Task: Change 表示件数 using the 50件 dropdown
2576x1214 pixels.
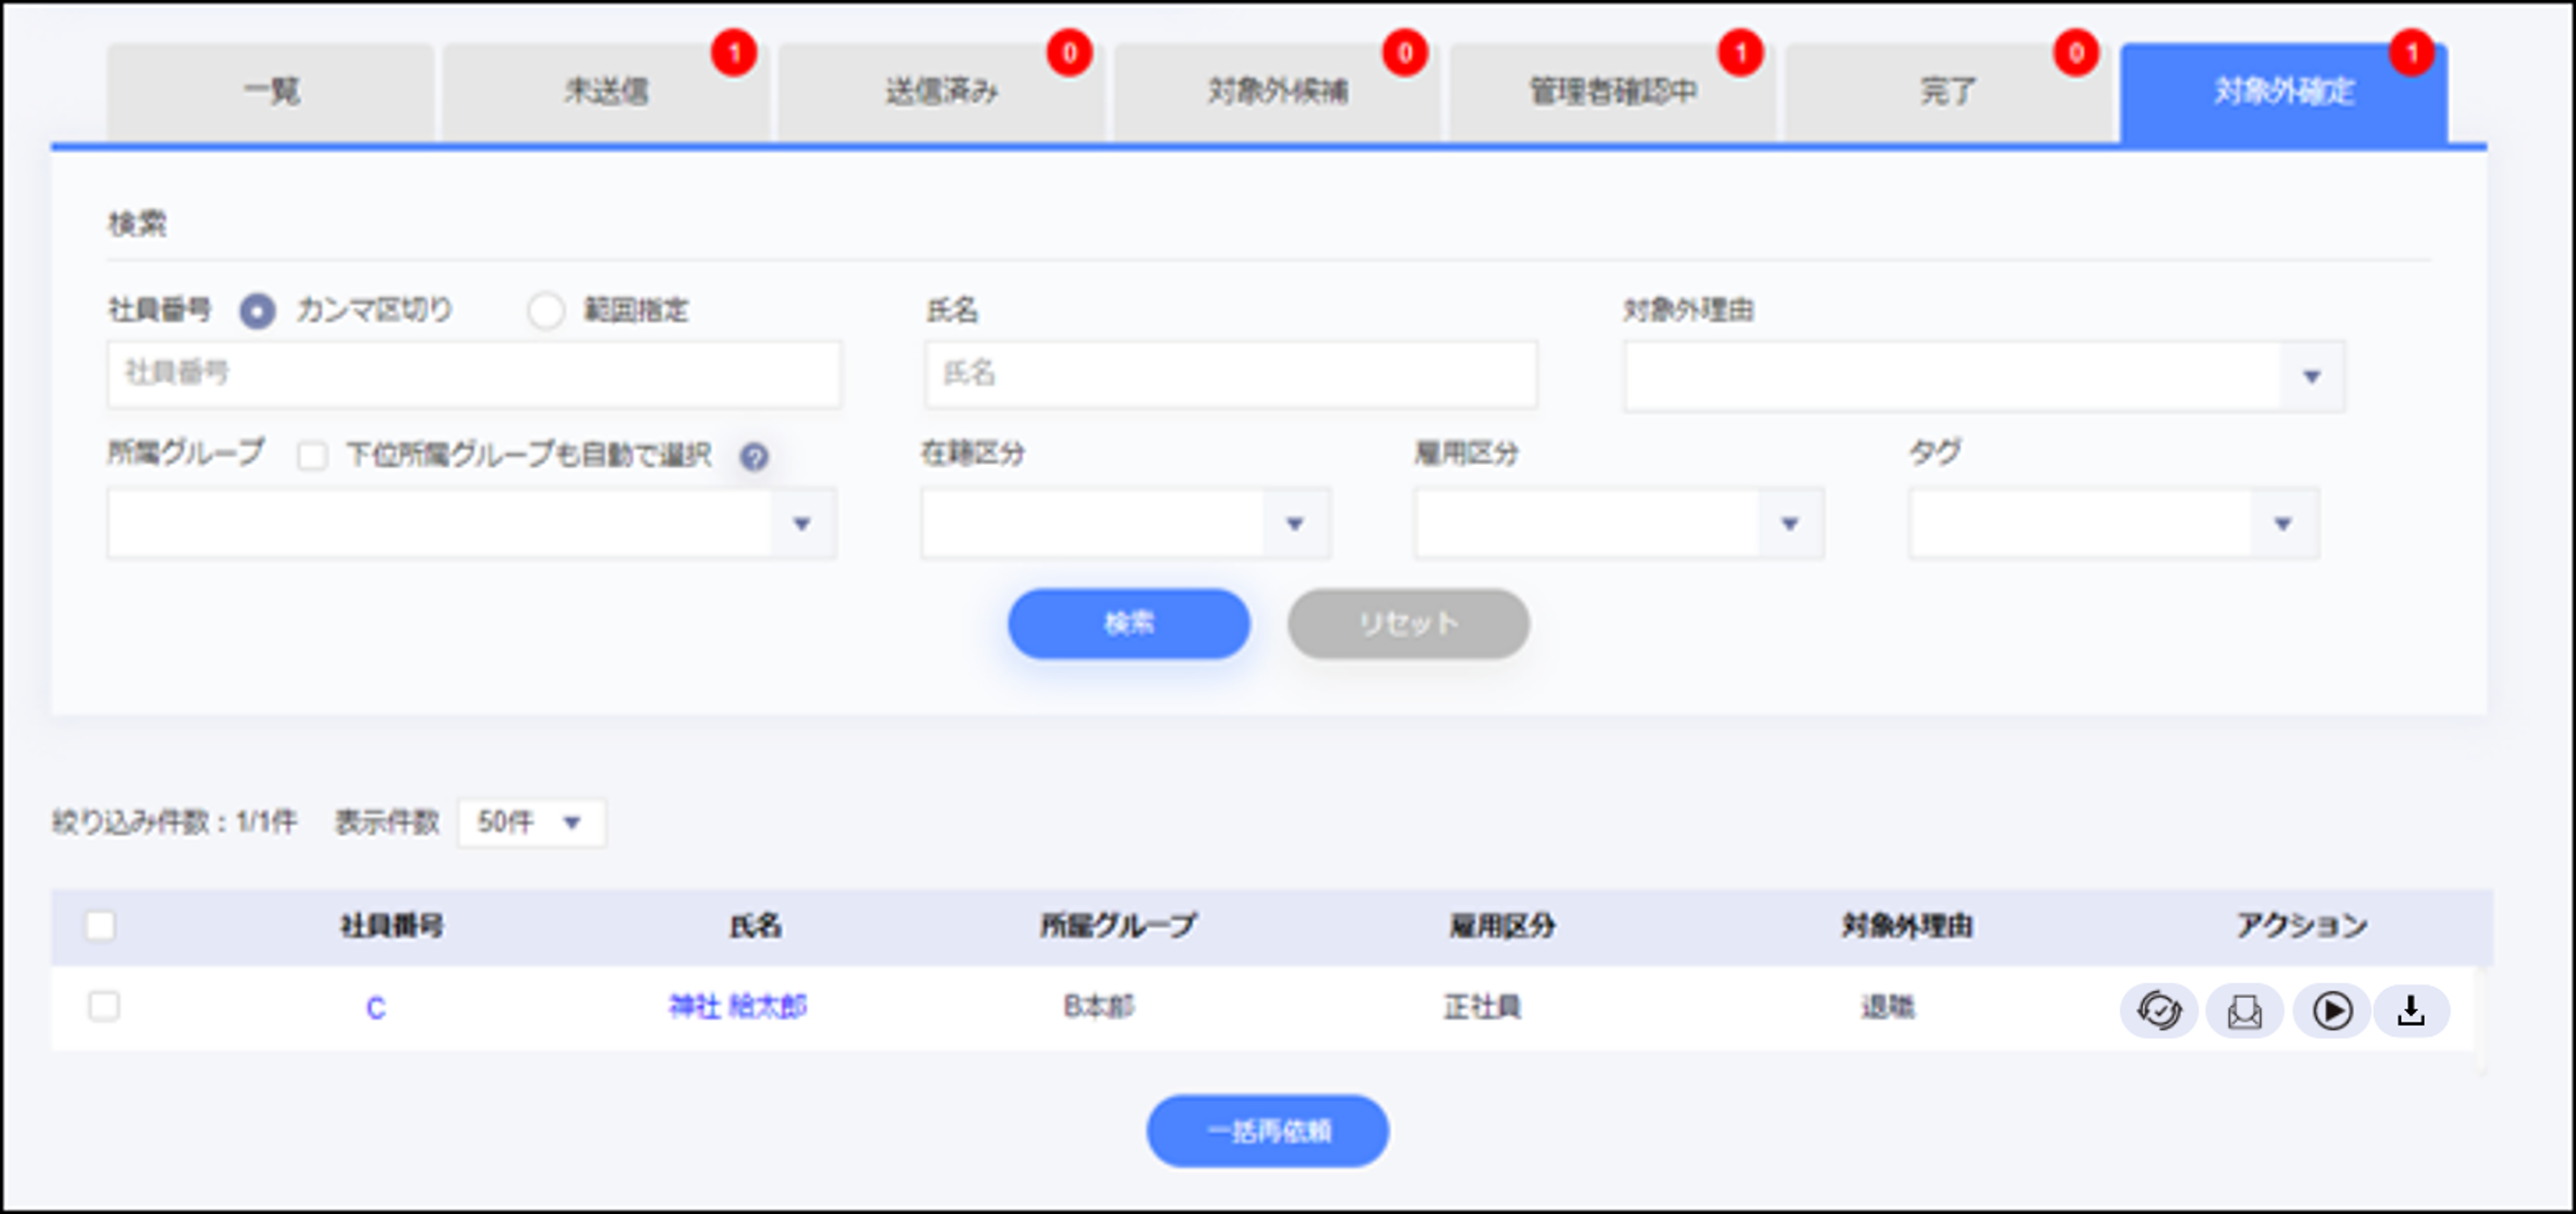Action: click(531, 823)
